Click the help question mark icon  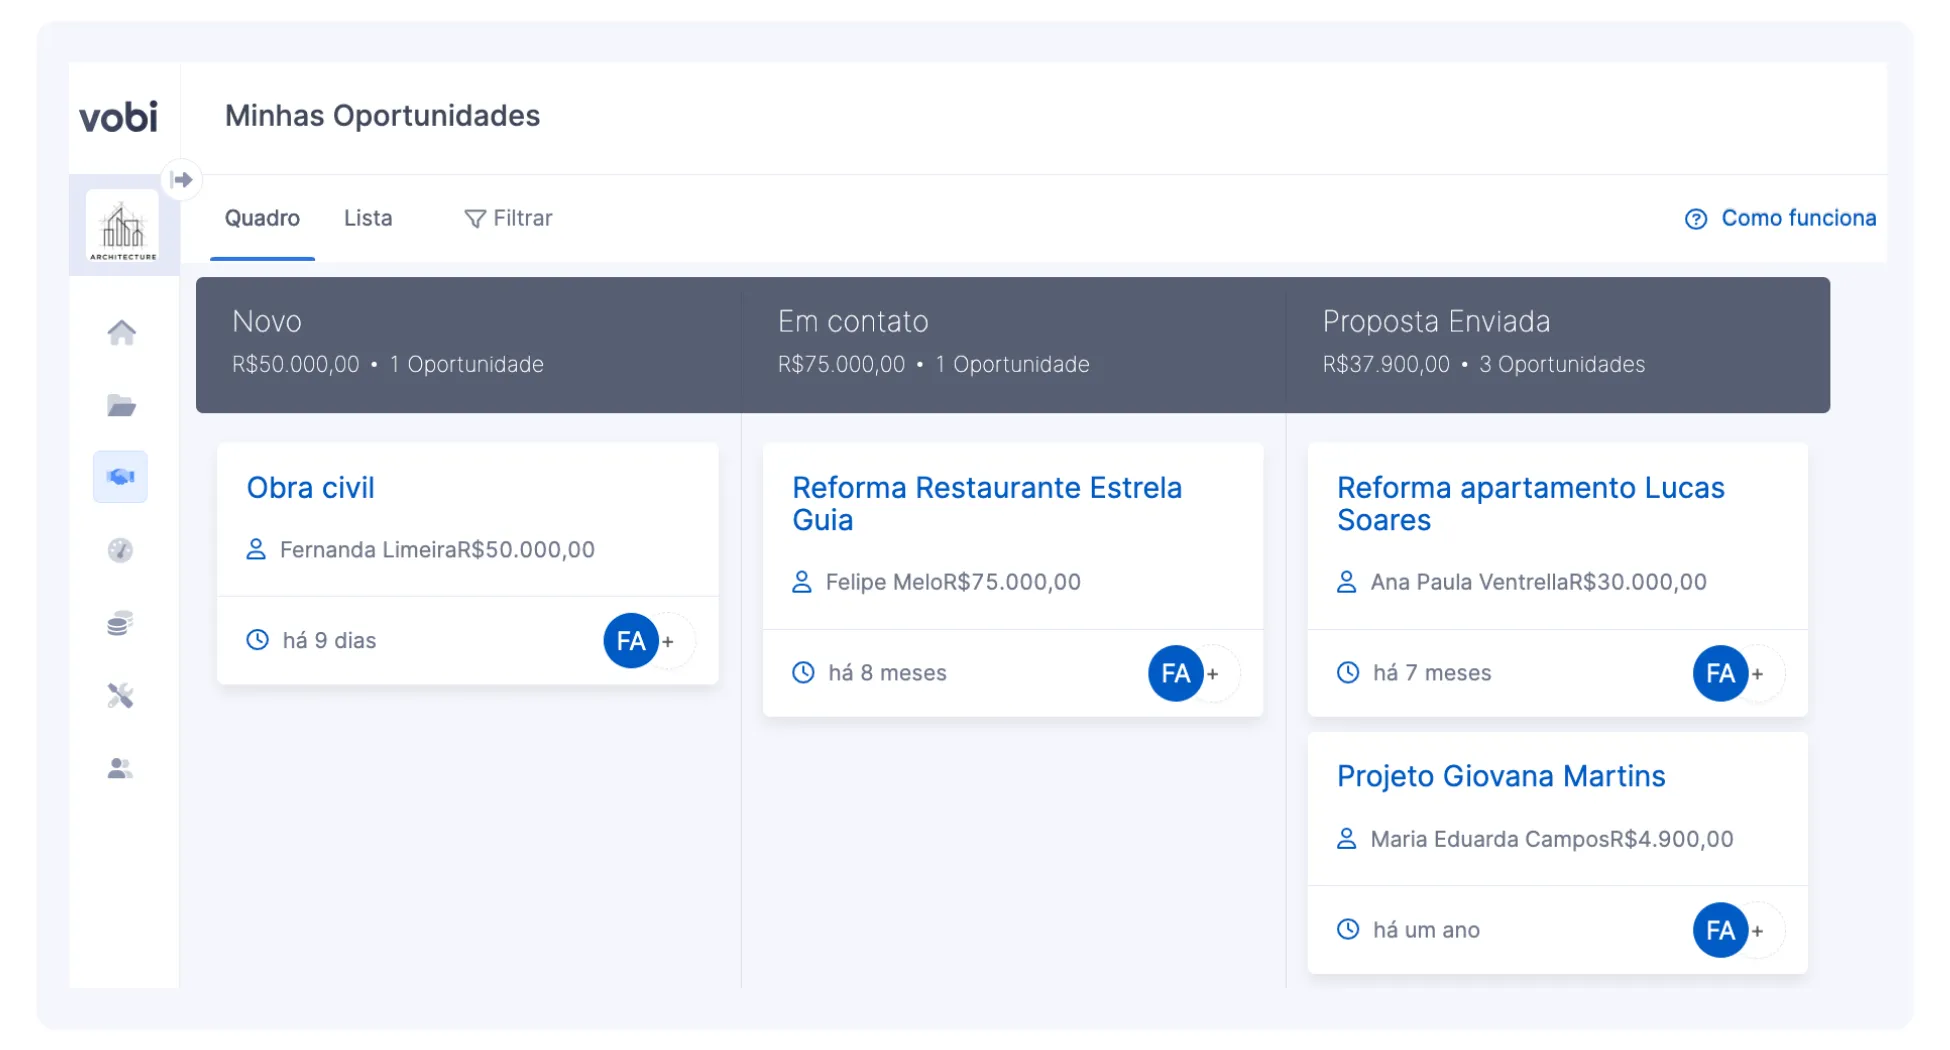click(x=1696, y=219)
